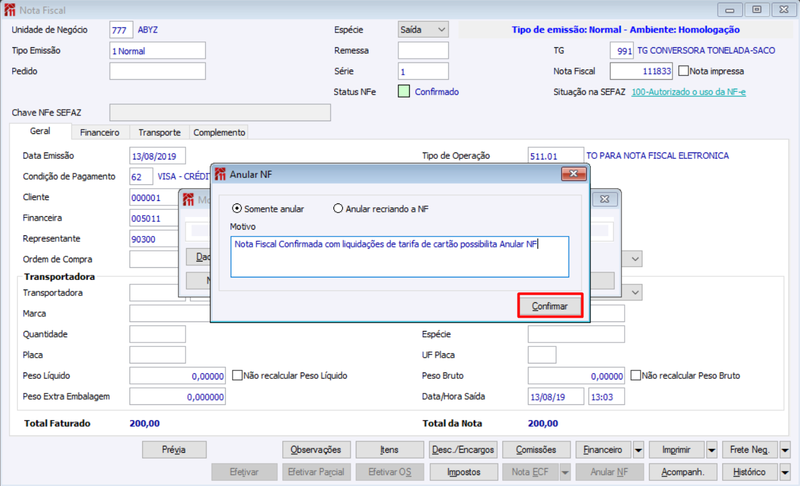The image size is (800, 486).
Task: Expand the Nota ECF dropdown arrow
Action: click(565, 472)
